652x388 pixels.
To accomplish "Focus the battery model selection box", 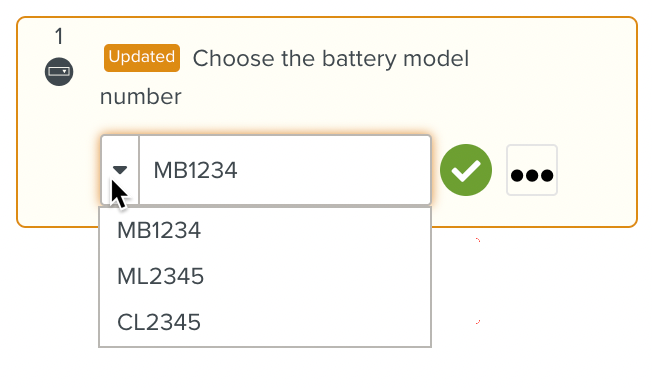I will pos(266,170).
